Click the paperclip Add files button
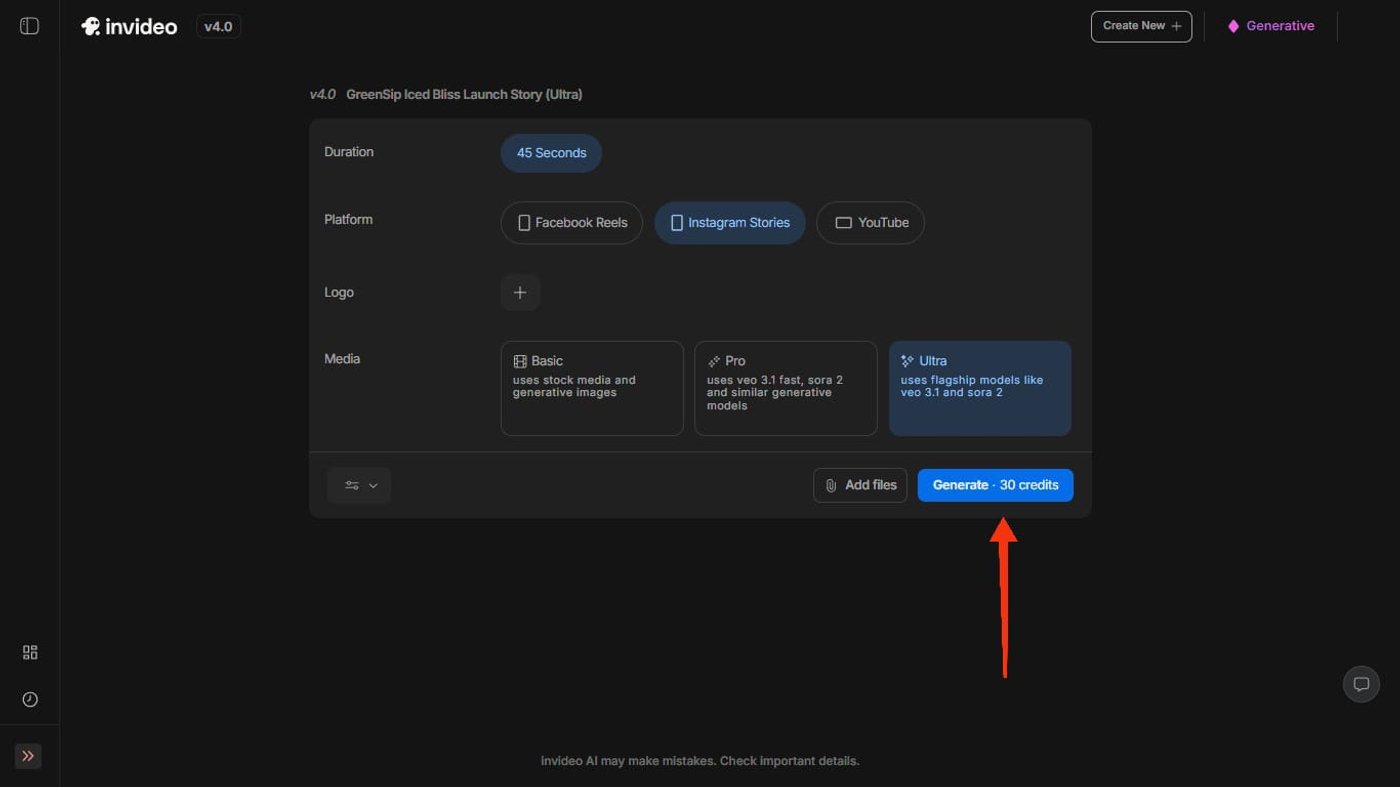 point(860,485)
